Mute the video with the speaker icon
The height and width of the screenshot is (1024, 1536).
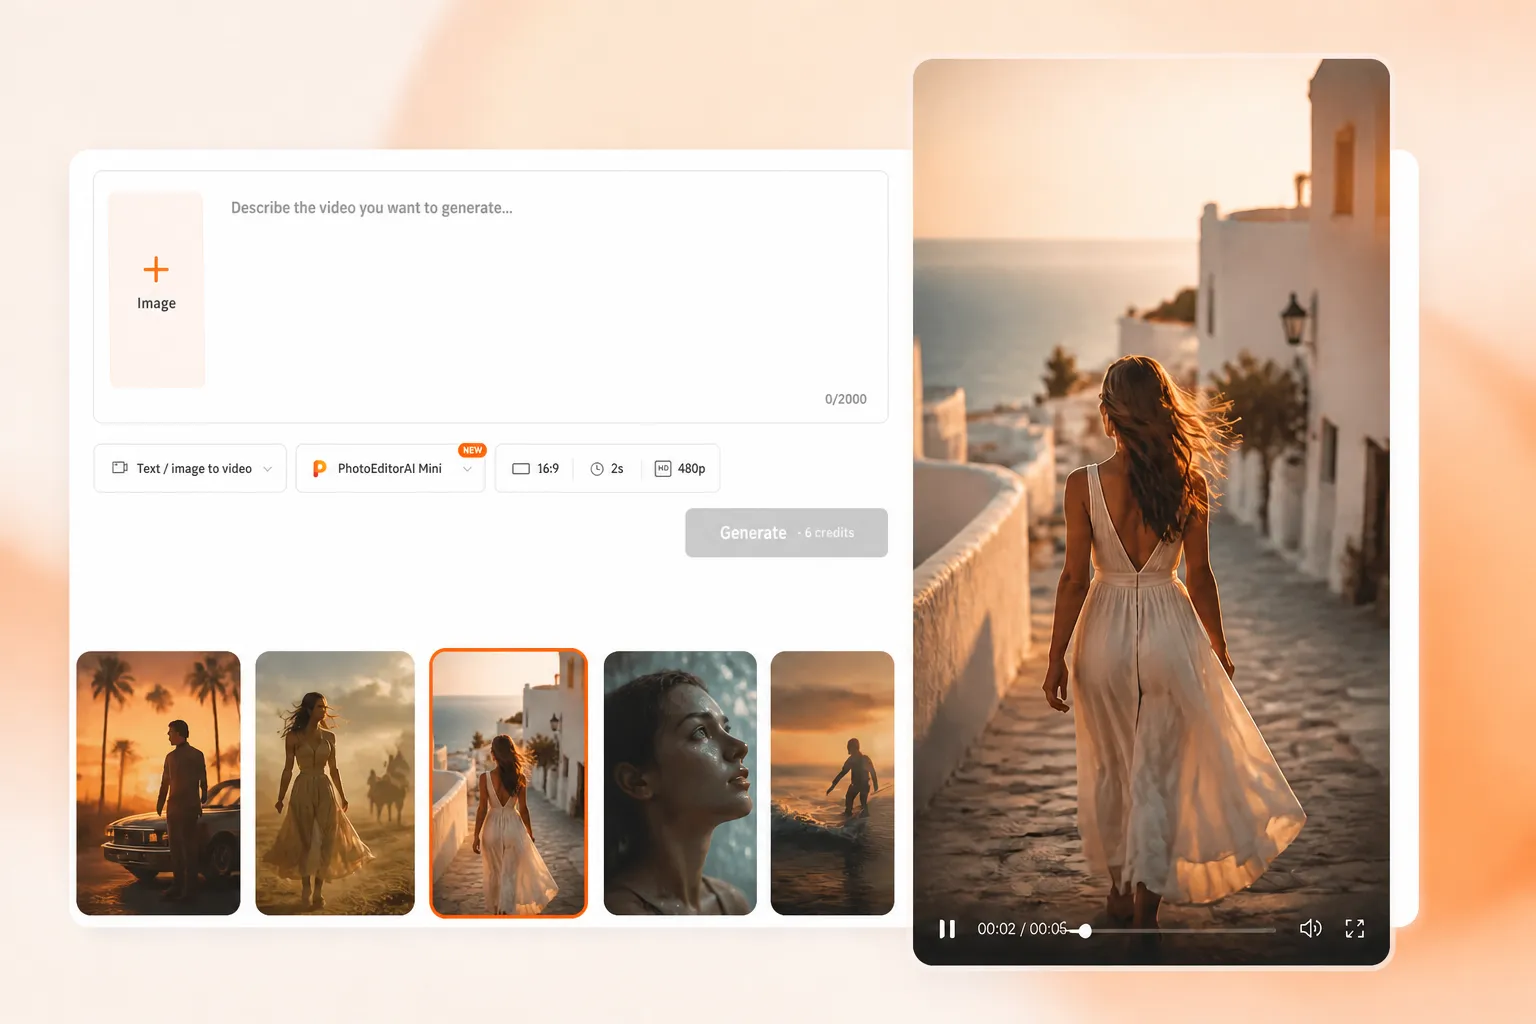click(x=1310, y=929)
